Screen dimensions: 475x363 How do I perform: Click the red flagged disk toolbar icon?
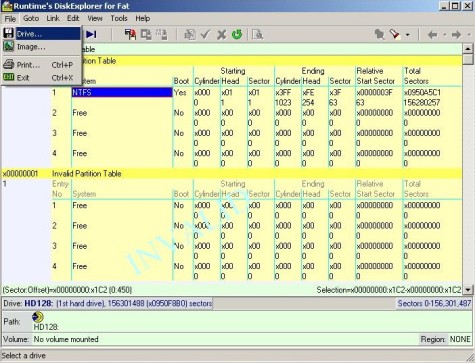pyautogui.click(x=130, y=34)
